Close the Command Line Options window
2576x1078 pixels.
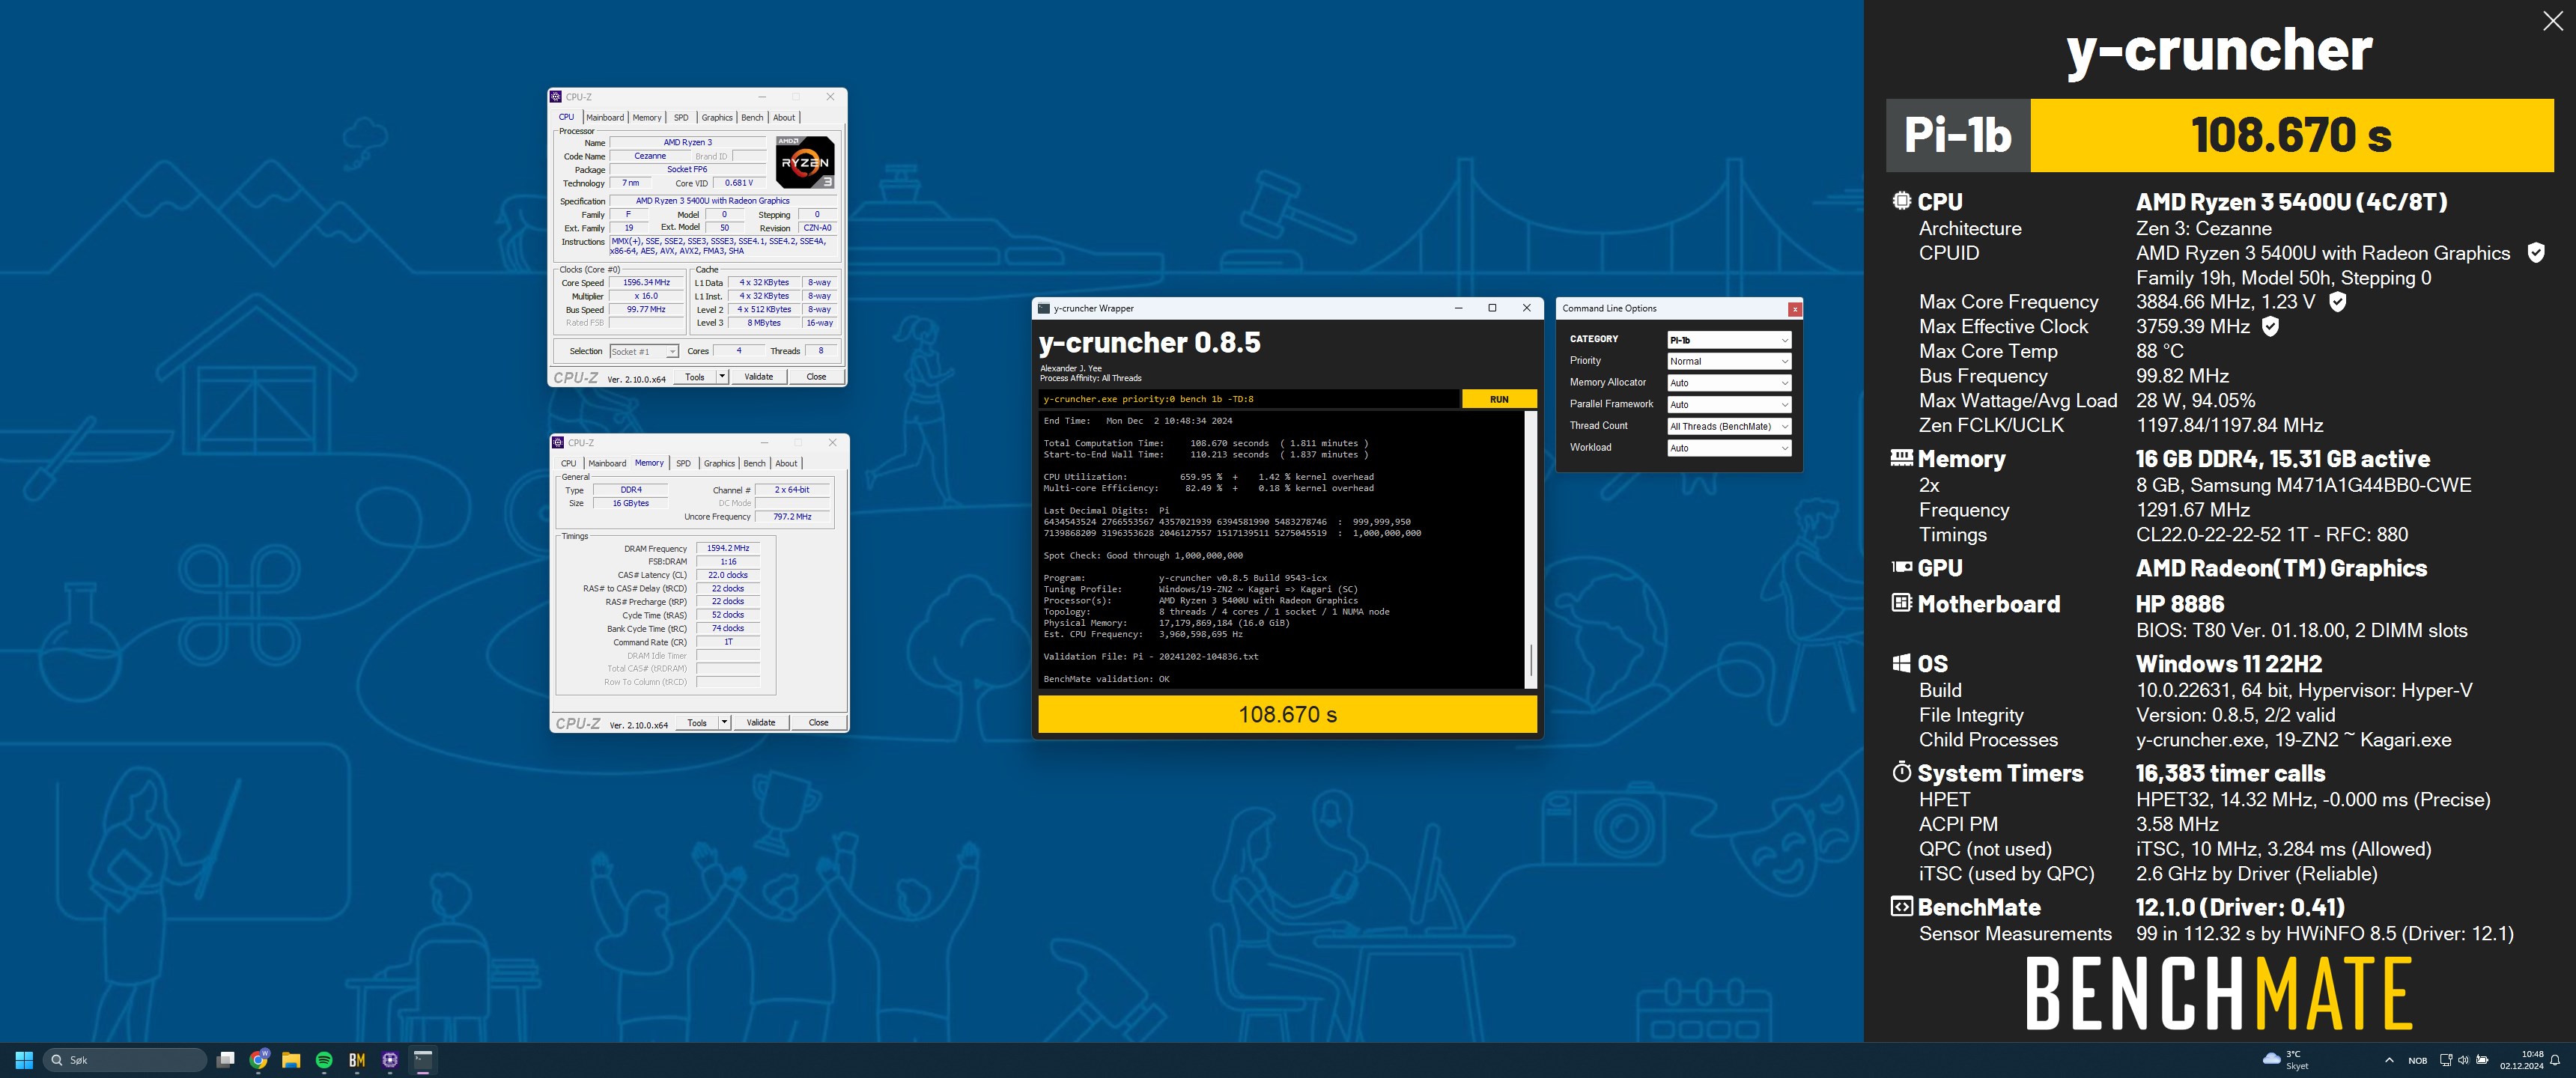(x=1795, y=309)
